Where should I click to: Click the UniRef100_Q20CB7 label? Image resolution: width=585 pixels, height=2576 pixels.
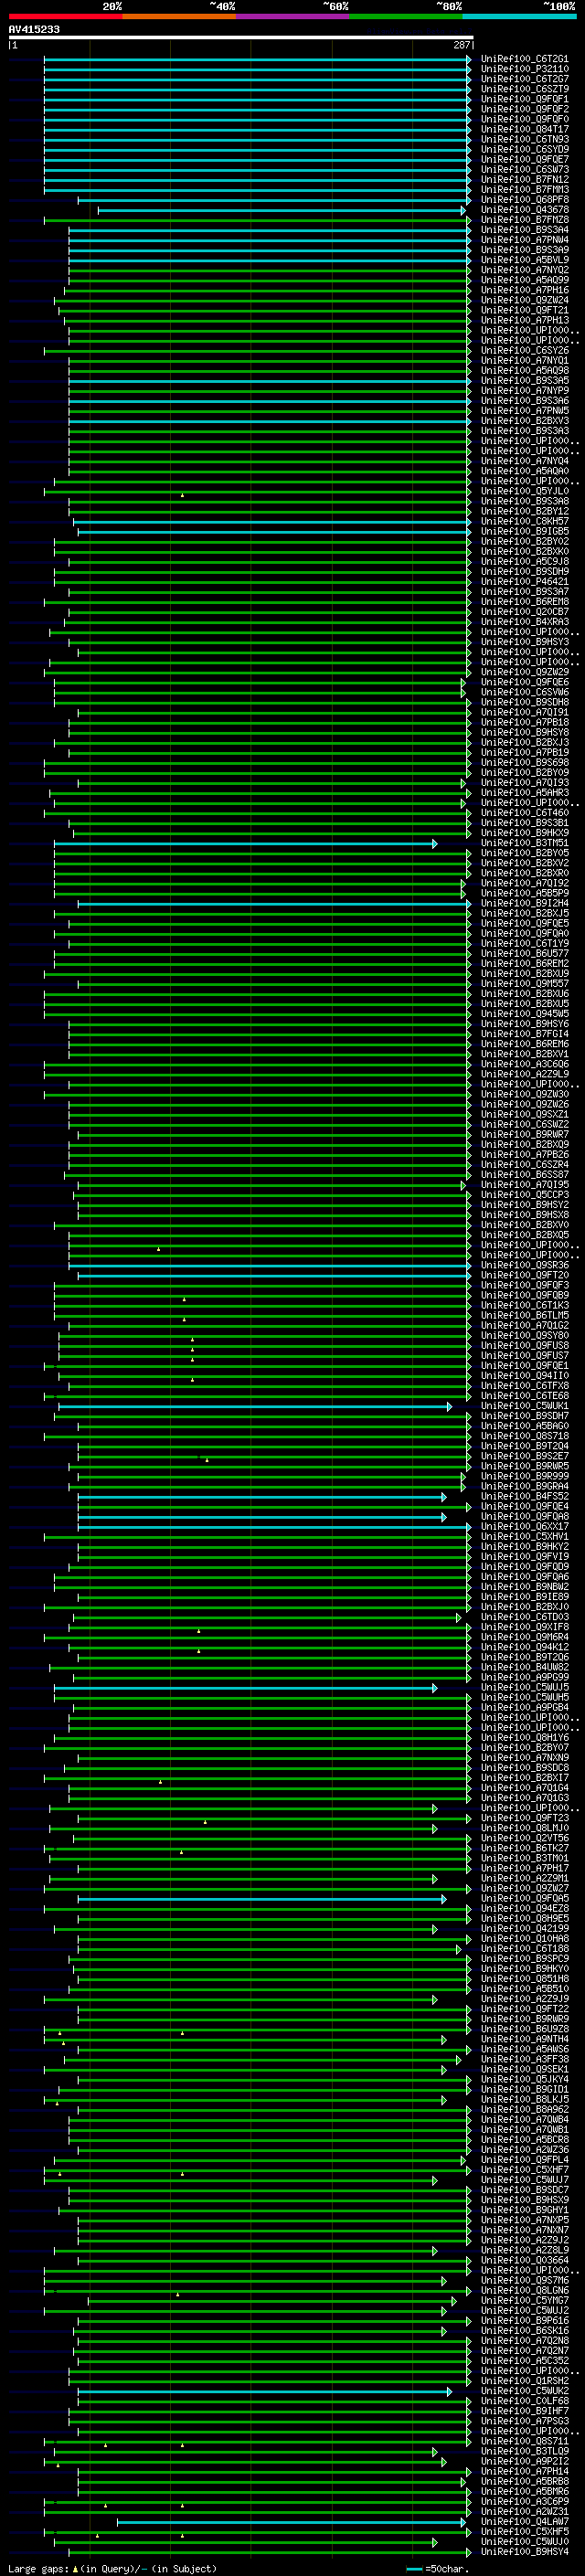point(525,612)
